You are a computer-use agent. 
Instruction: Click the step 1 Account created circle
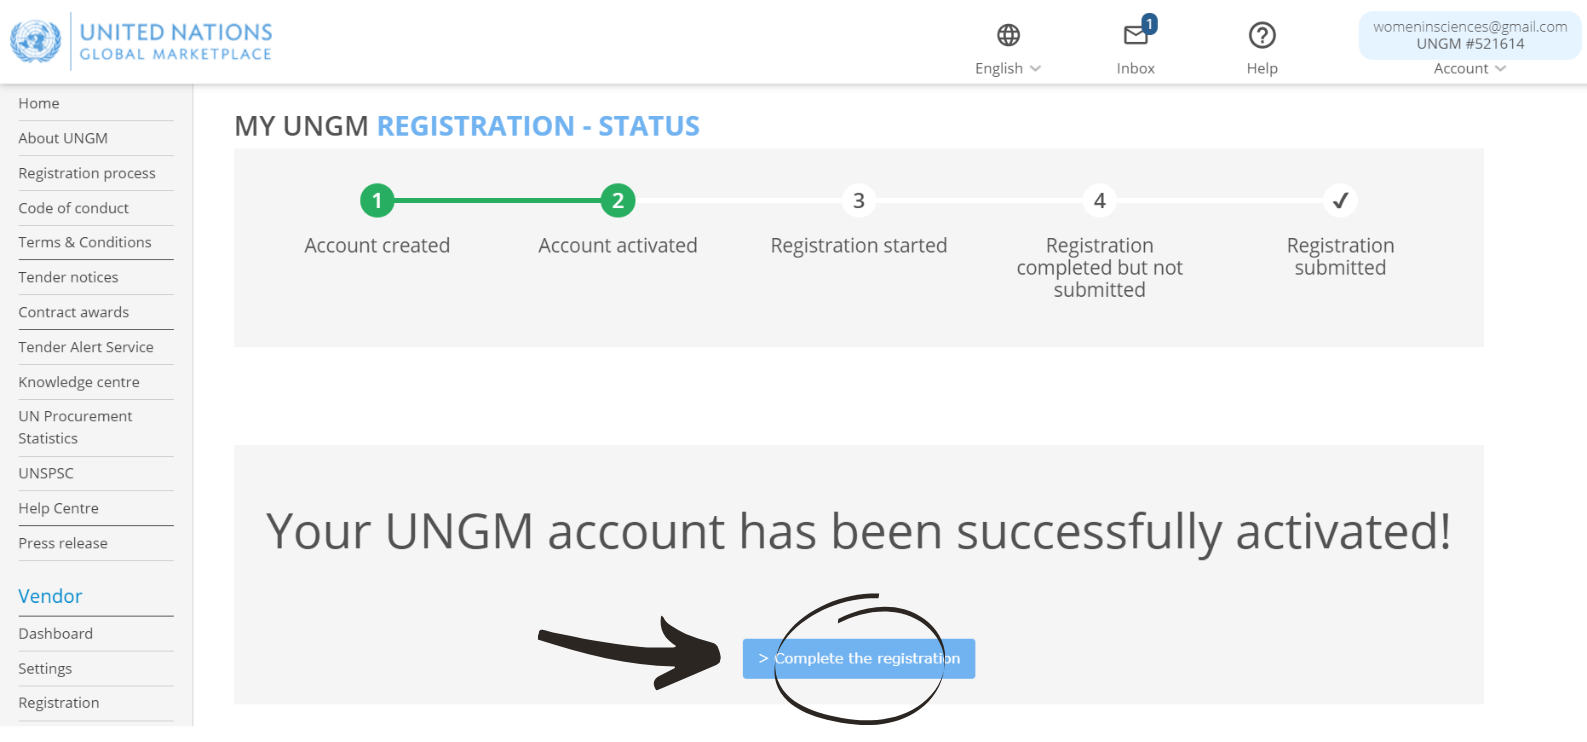(x=377, y=201)
